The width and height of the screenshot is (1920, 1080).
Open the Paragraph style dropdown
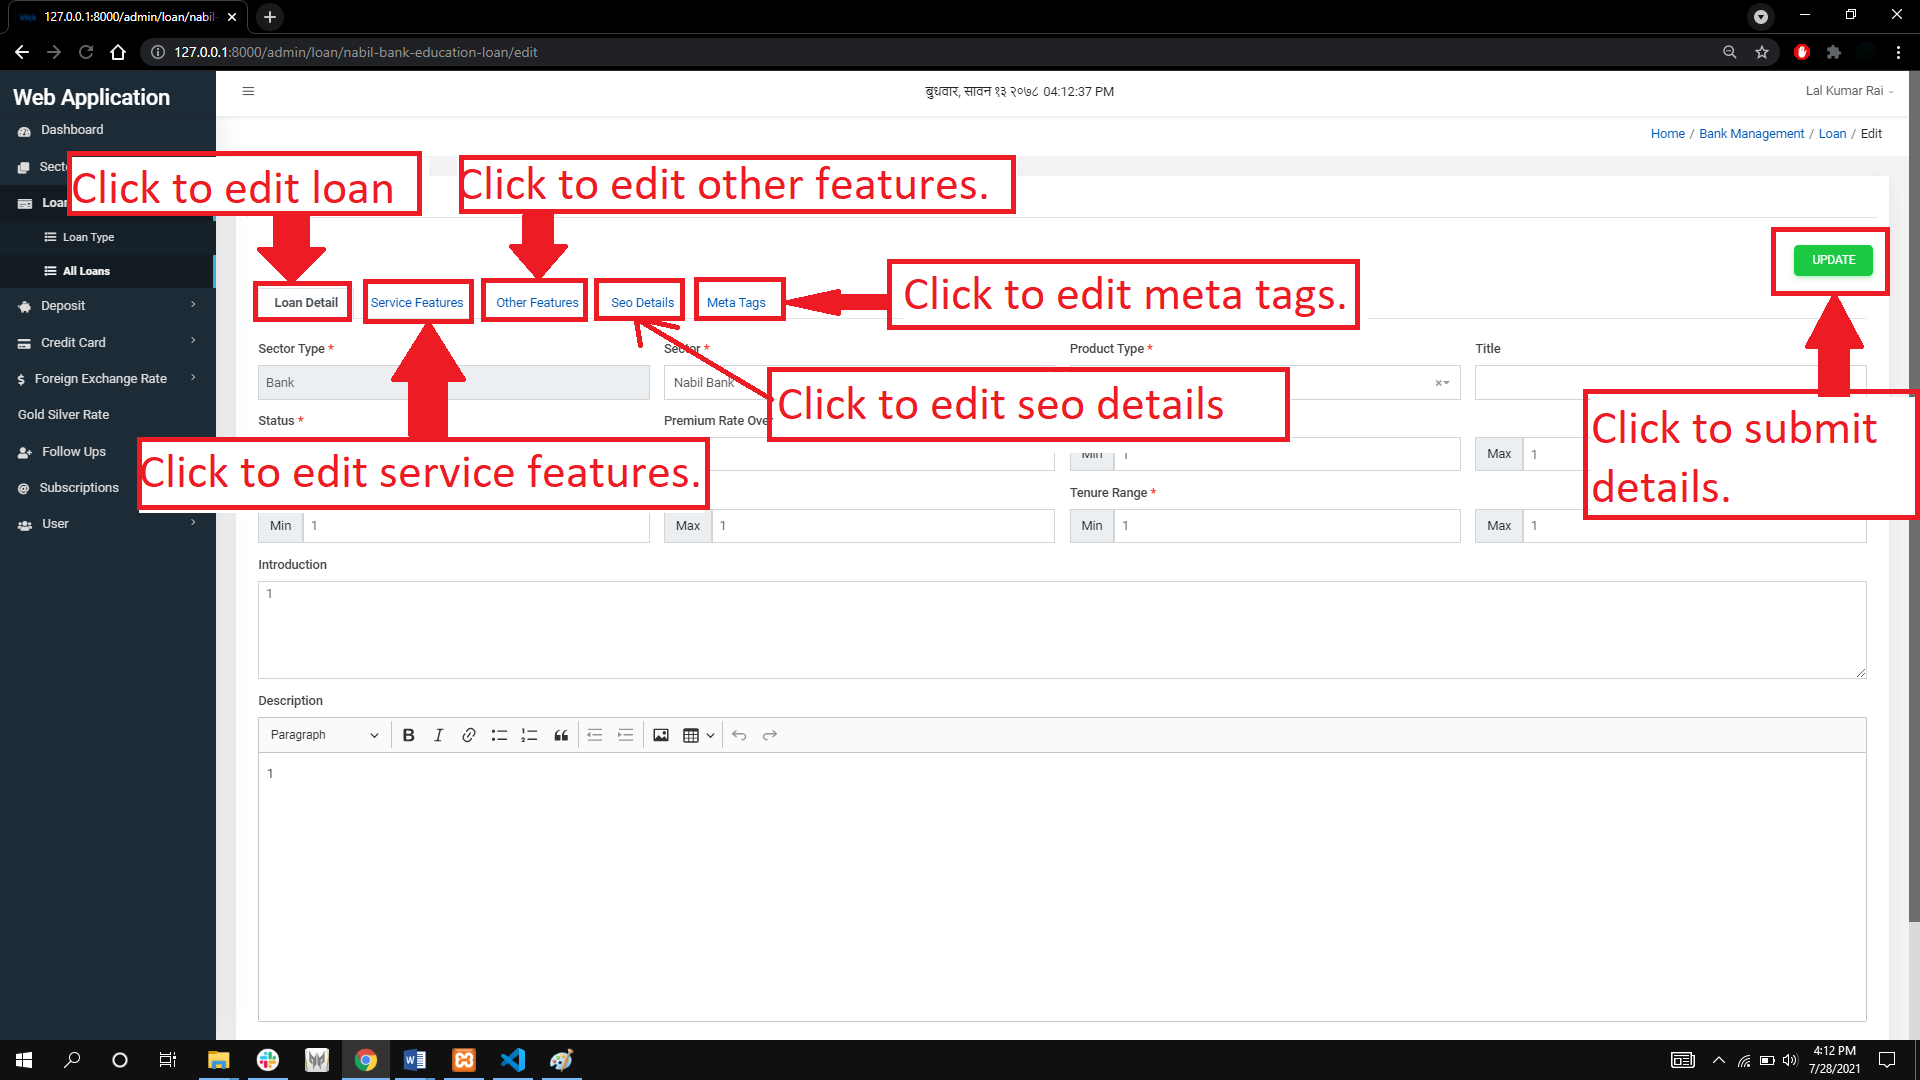(324, 735)
